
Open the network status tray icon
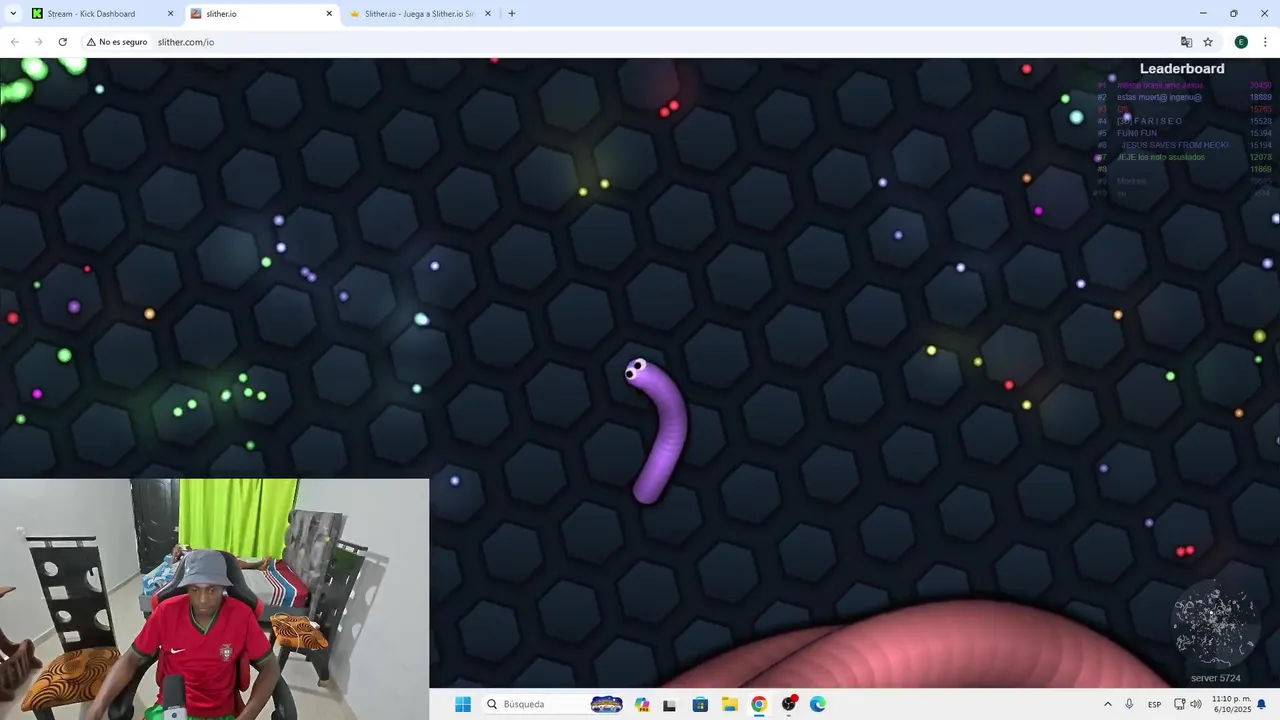click(x=1180, y=704)
